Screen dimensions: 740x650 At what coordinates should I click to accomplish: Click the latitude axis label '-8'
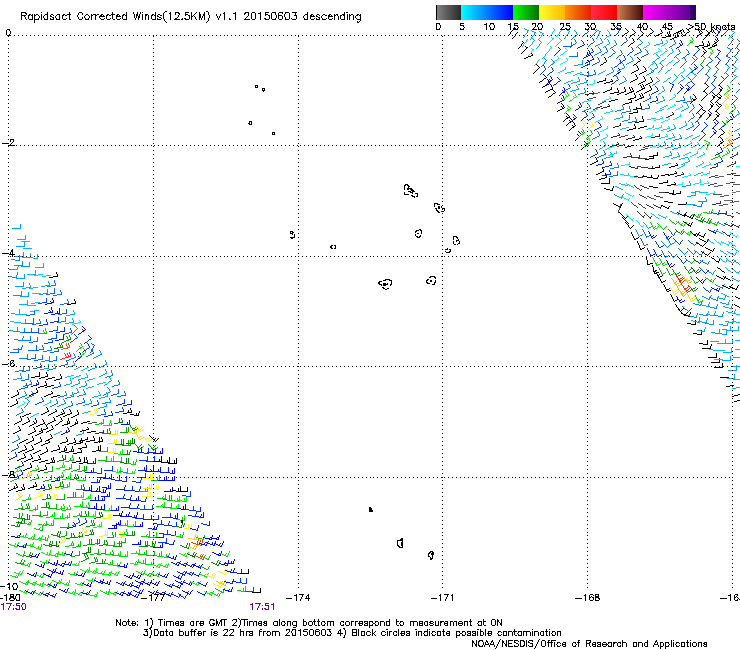(8, 474)
